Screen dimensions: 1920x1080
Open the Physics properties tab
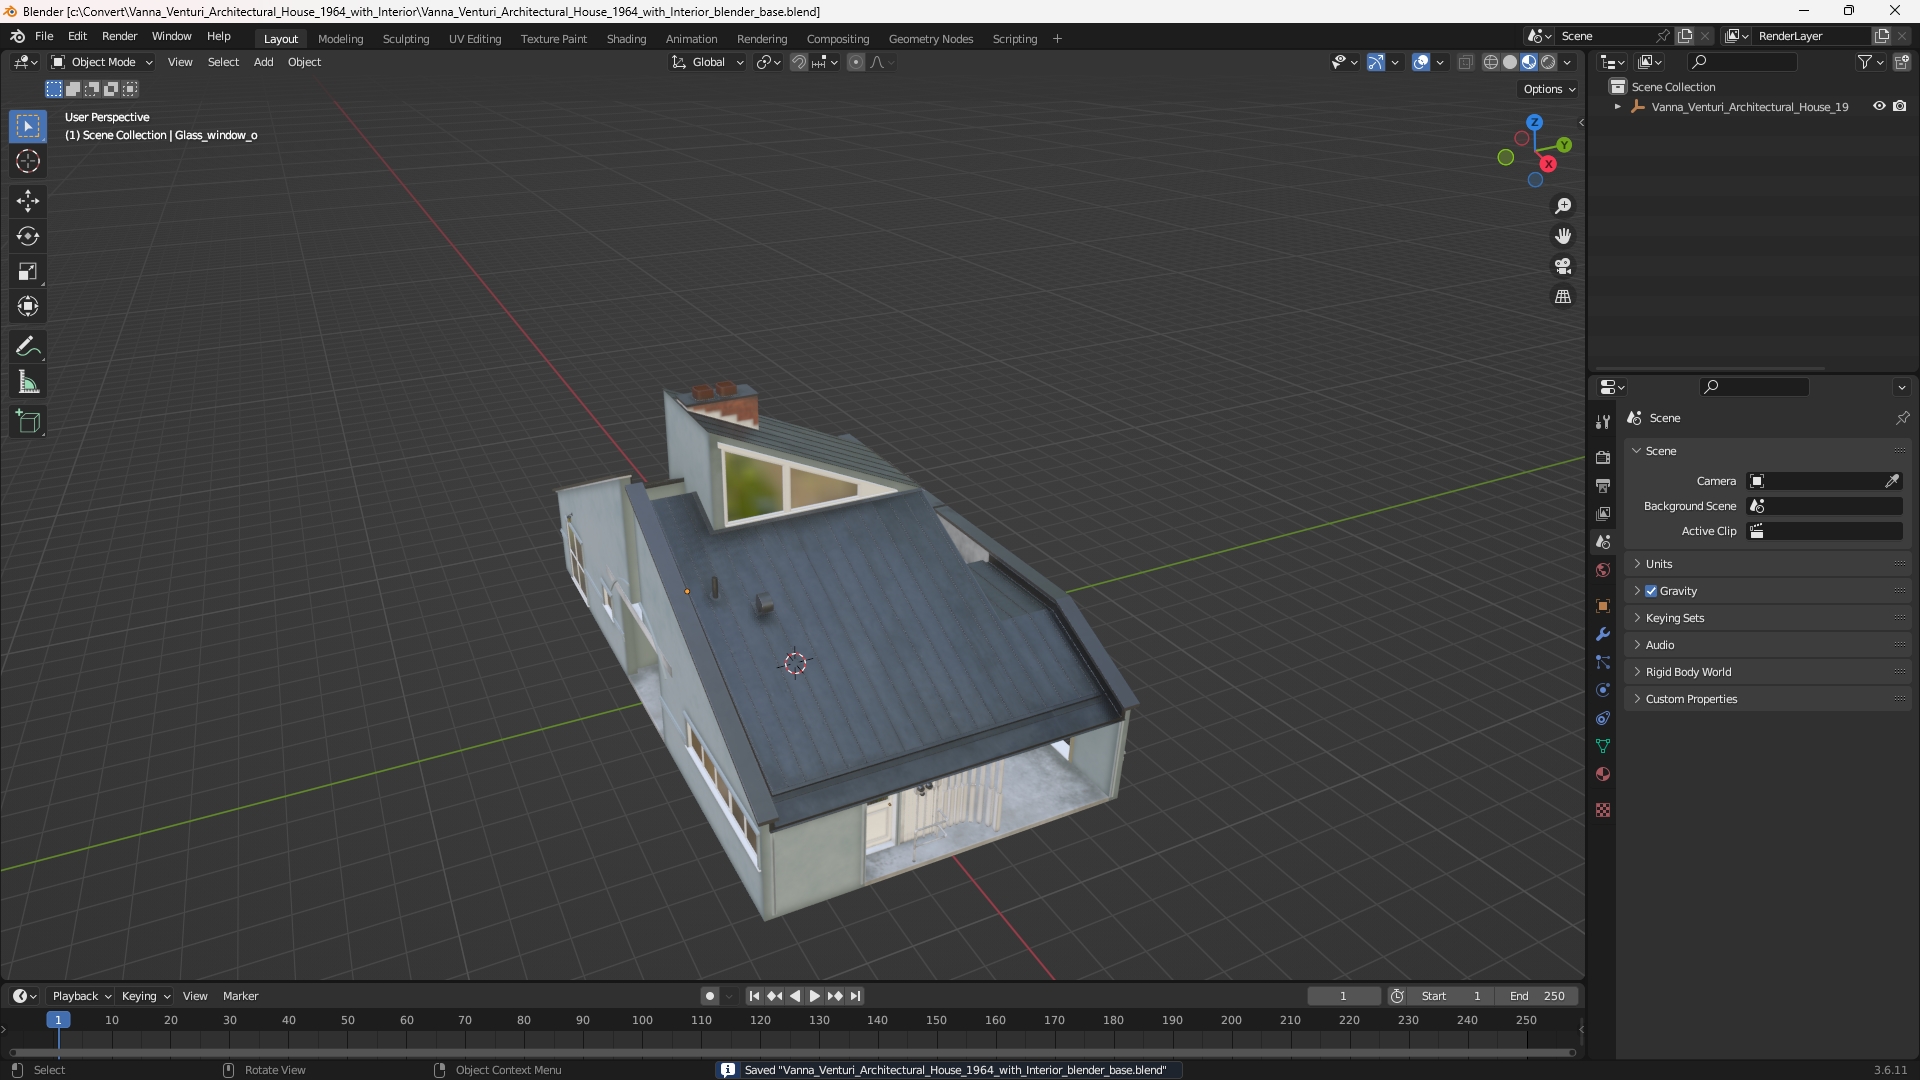(1603, 690)
